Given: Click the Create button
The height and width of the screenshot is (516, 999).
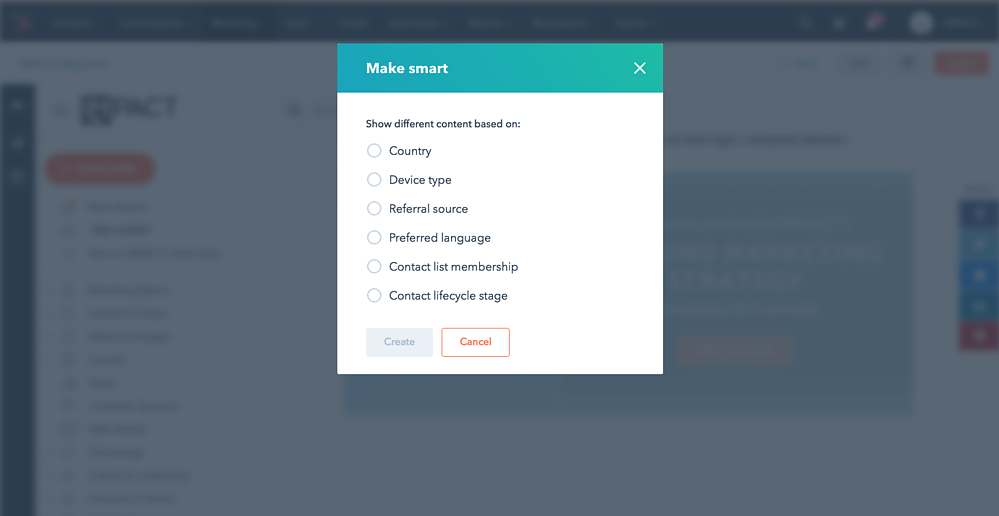Looking at the screenshot, I should pos(399,342).
